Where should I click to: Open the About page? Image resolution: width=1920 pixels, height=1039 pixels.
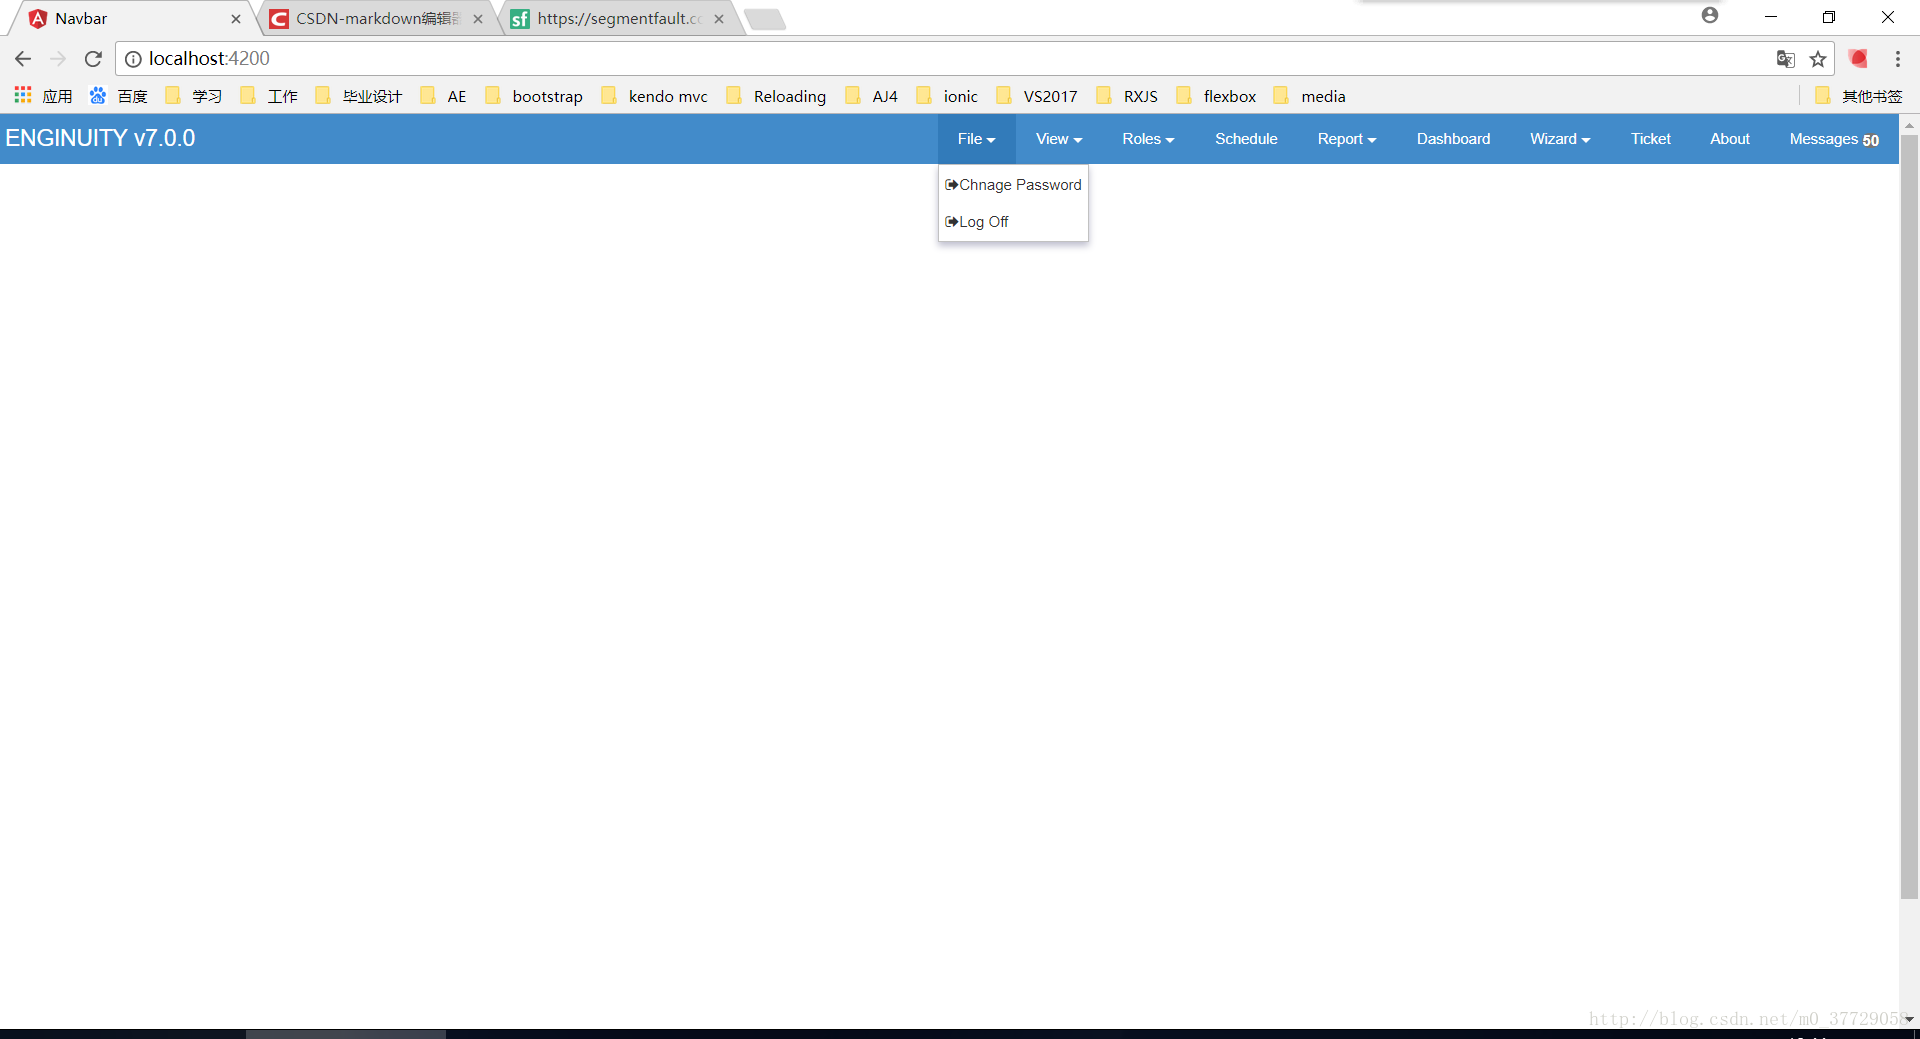[1729, 139]
